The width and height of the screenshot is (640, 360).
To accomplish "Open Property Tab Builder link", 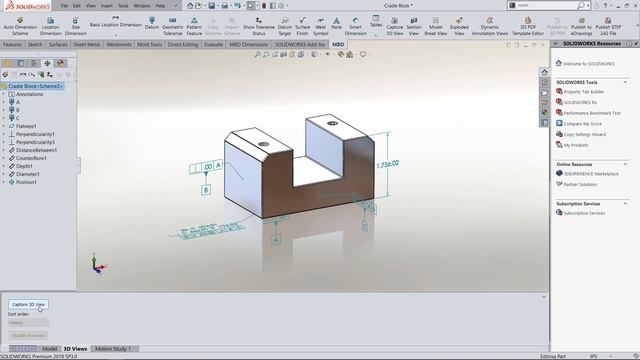I will (x=584, y=92).
